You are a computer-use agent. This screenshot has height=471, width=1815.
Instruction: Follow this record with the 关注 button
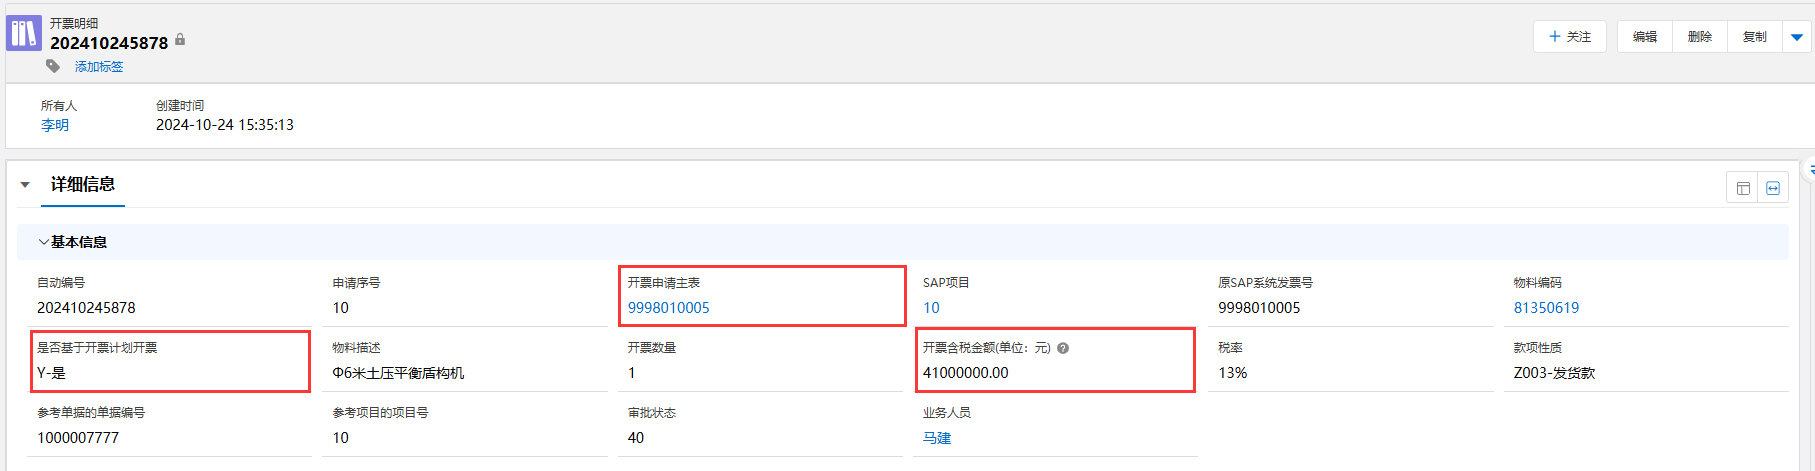pyautogui.click(x=1569, y=37)
